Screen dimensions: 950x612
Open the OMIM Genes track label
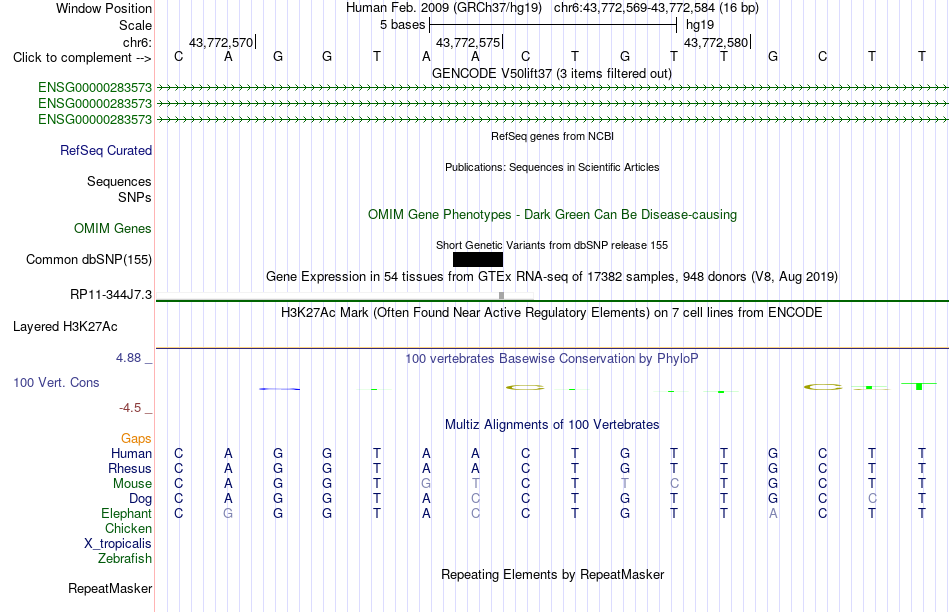coord(113,228)
